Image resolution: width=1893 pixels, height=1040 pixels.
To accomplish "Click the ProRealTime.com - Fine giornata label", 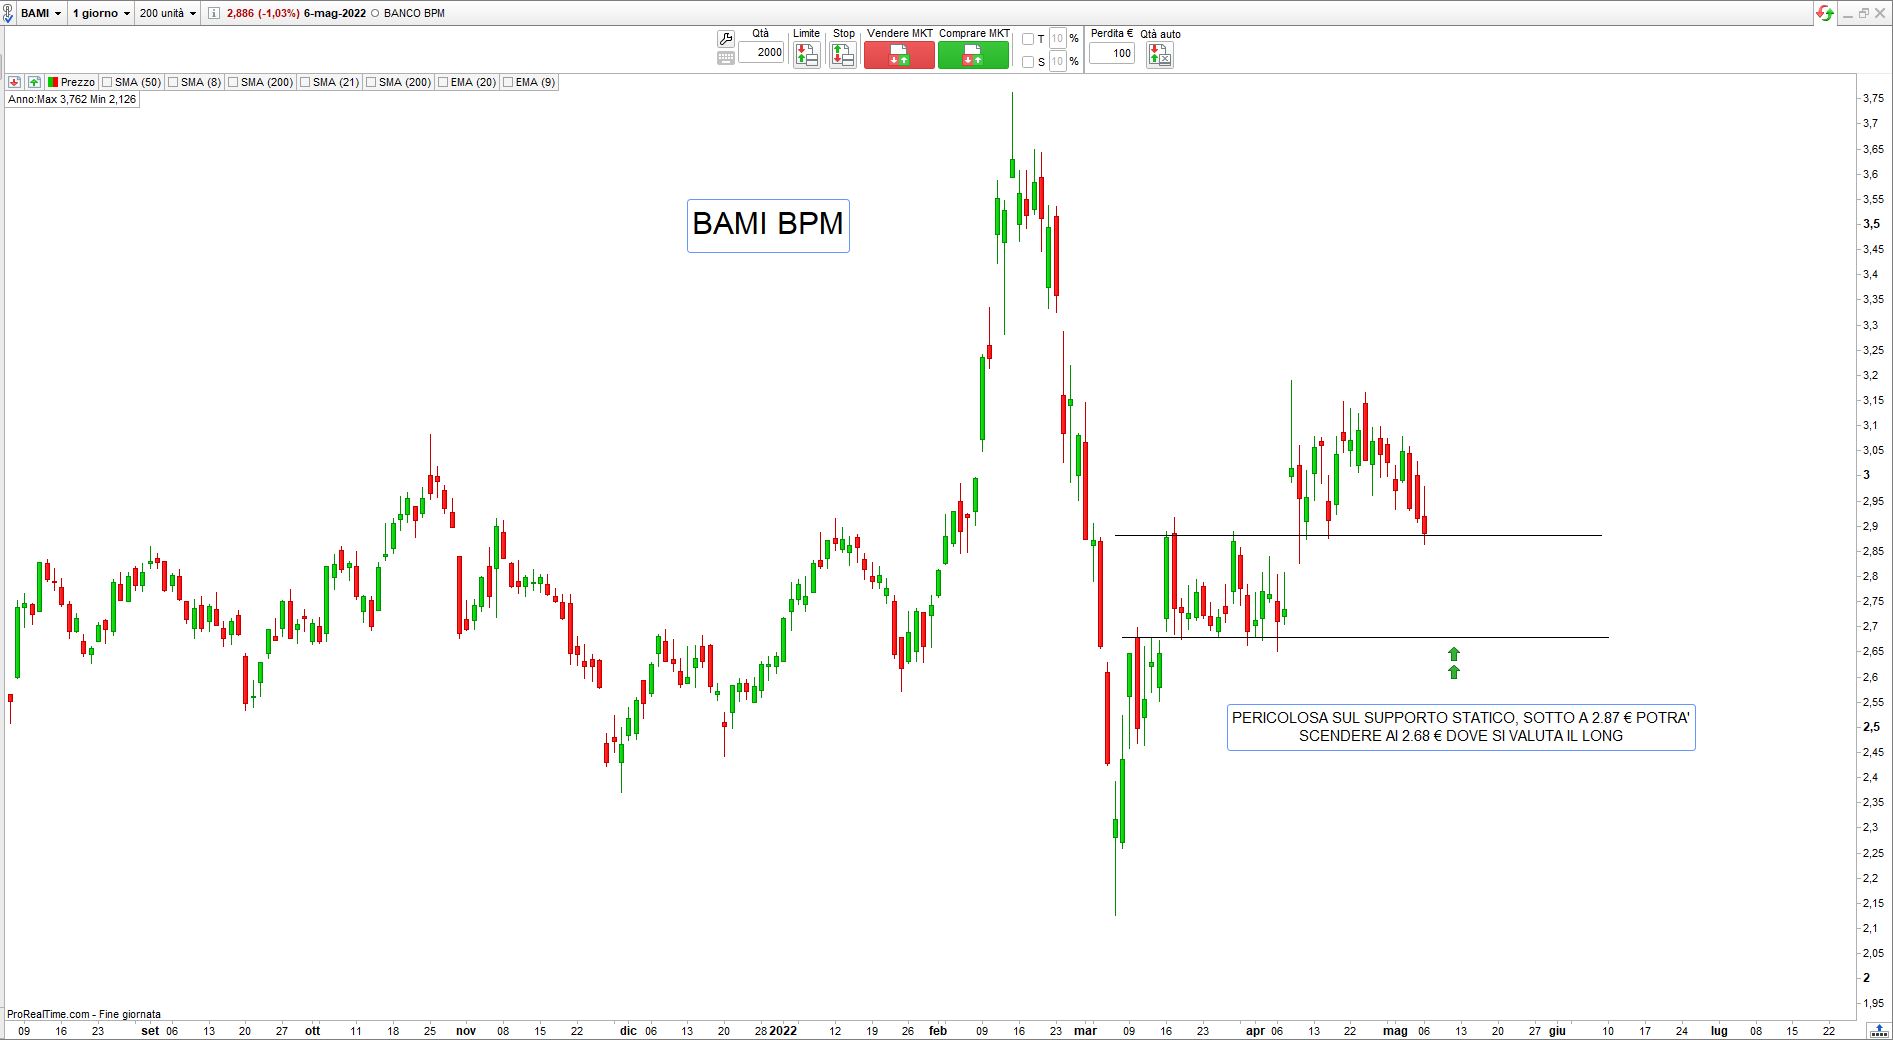I will point(84,1014).
